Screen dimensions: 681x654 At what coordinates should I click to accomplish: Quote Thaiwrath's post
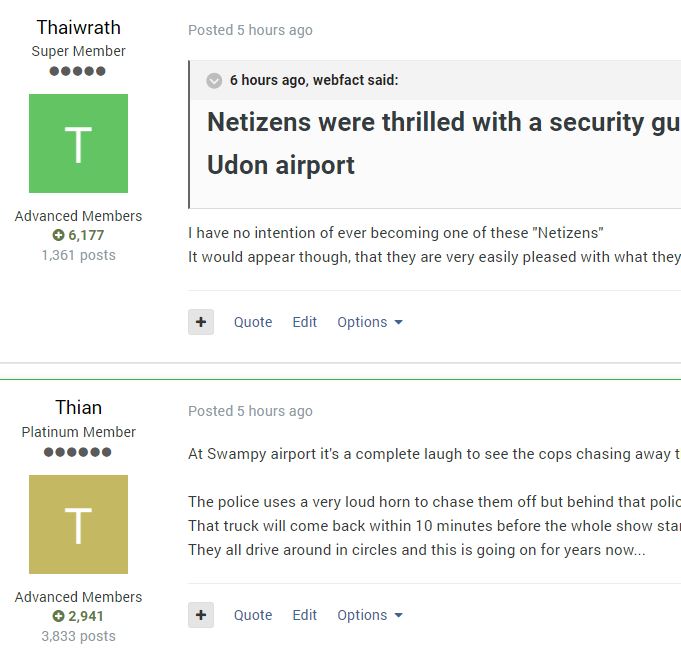coord(253,322)
